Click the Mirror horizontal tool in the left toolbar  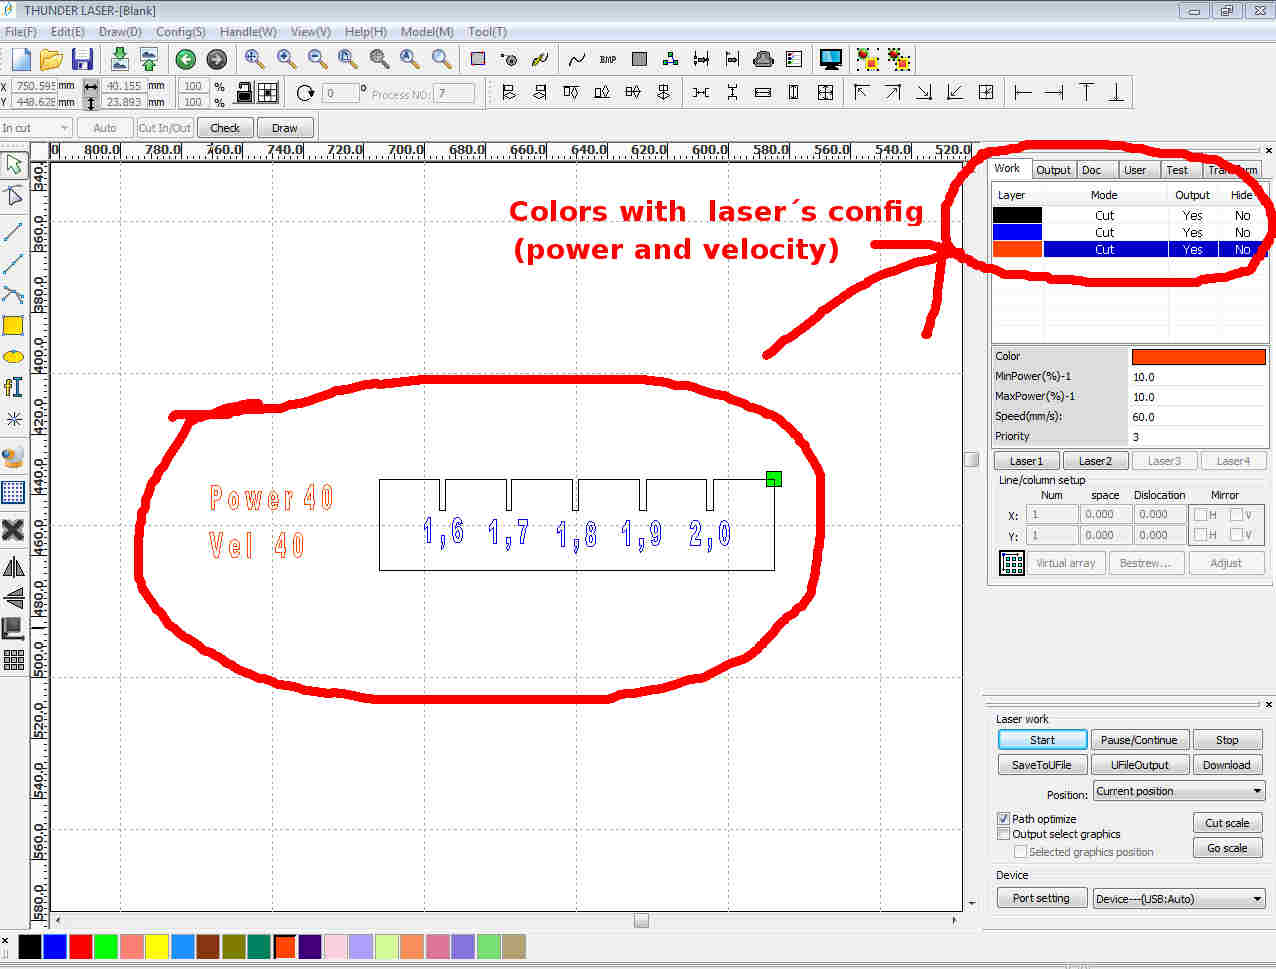13,568
